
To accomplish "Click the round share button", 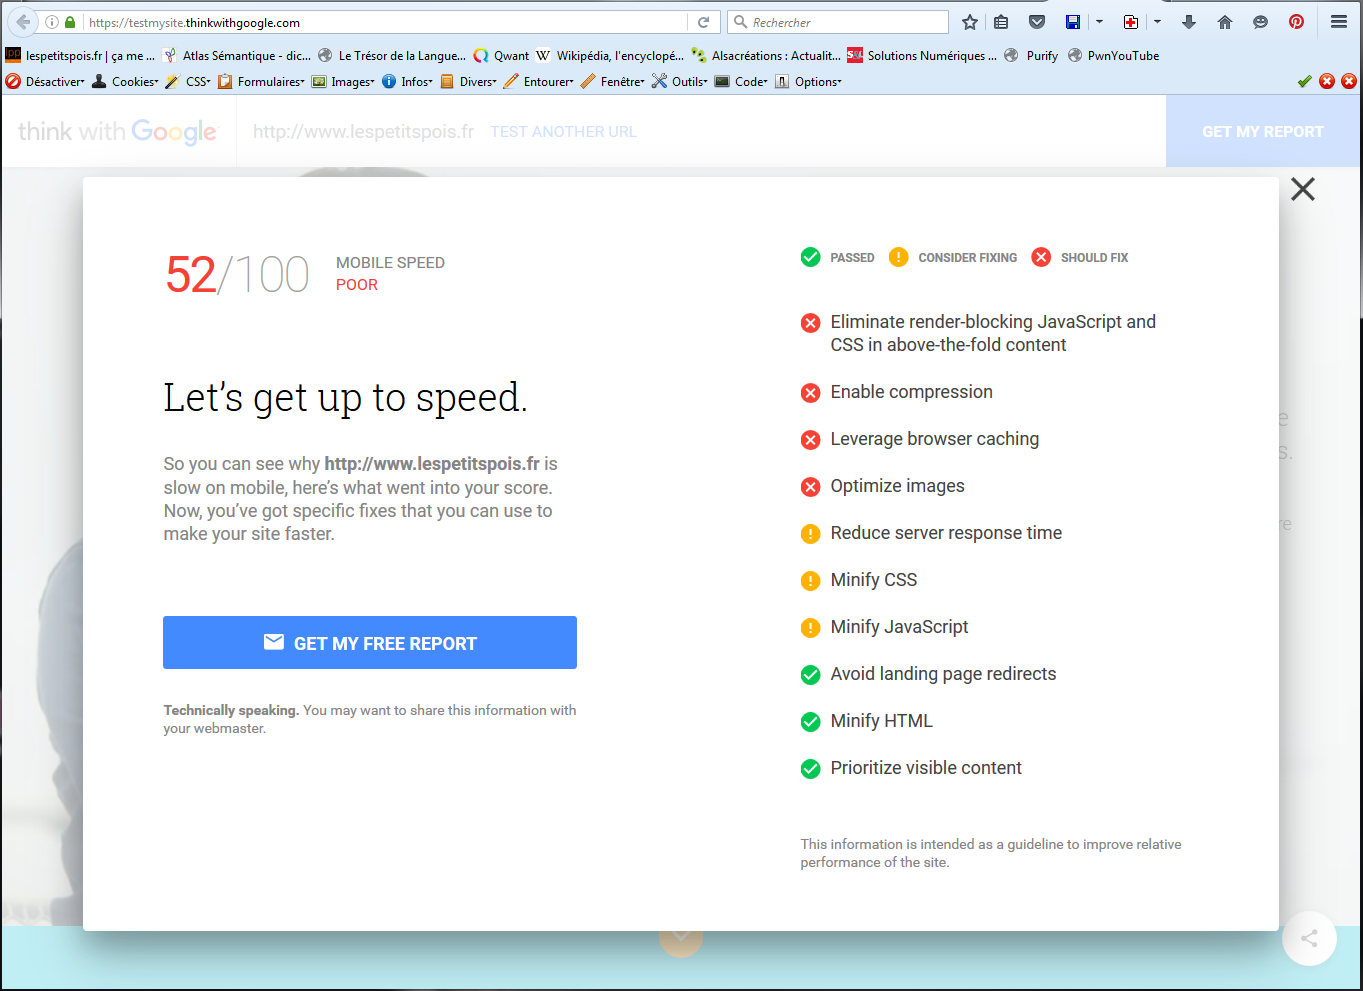I will (1309, 938).
